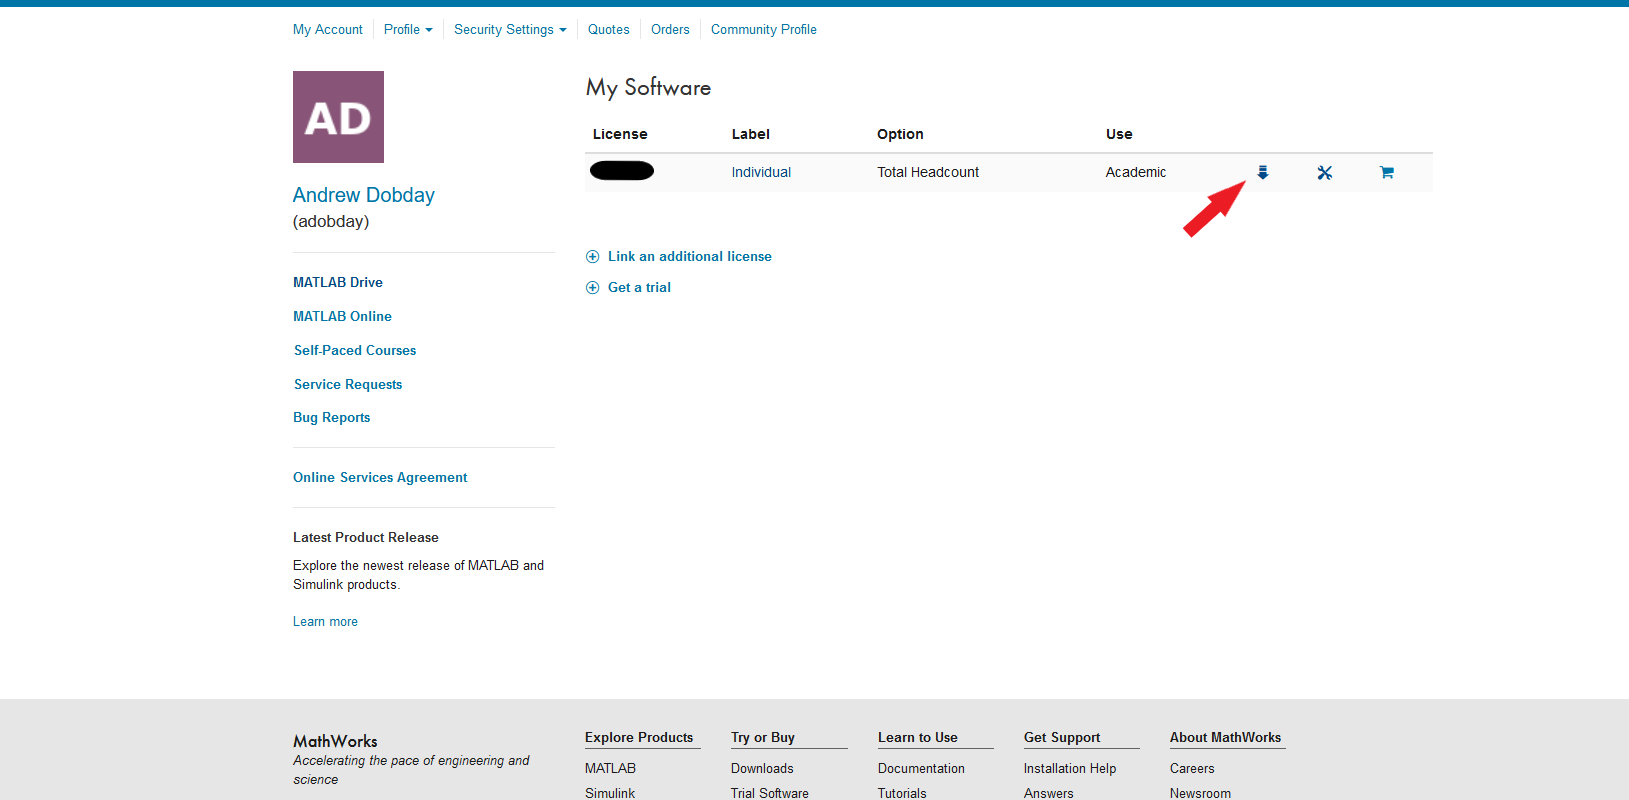Viewport: 1629px width, 800px height.
Task: Click the Get Support footer heading
Action: (1062, 737)
